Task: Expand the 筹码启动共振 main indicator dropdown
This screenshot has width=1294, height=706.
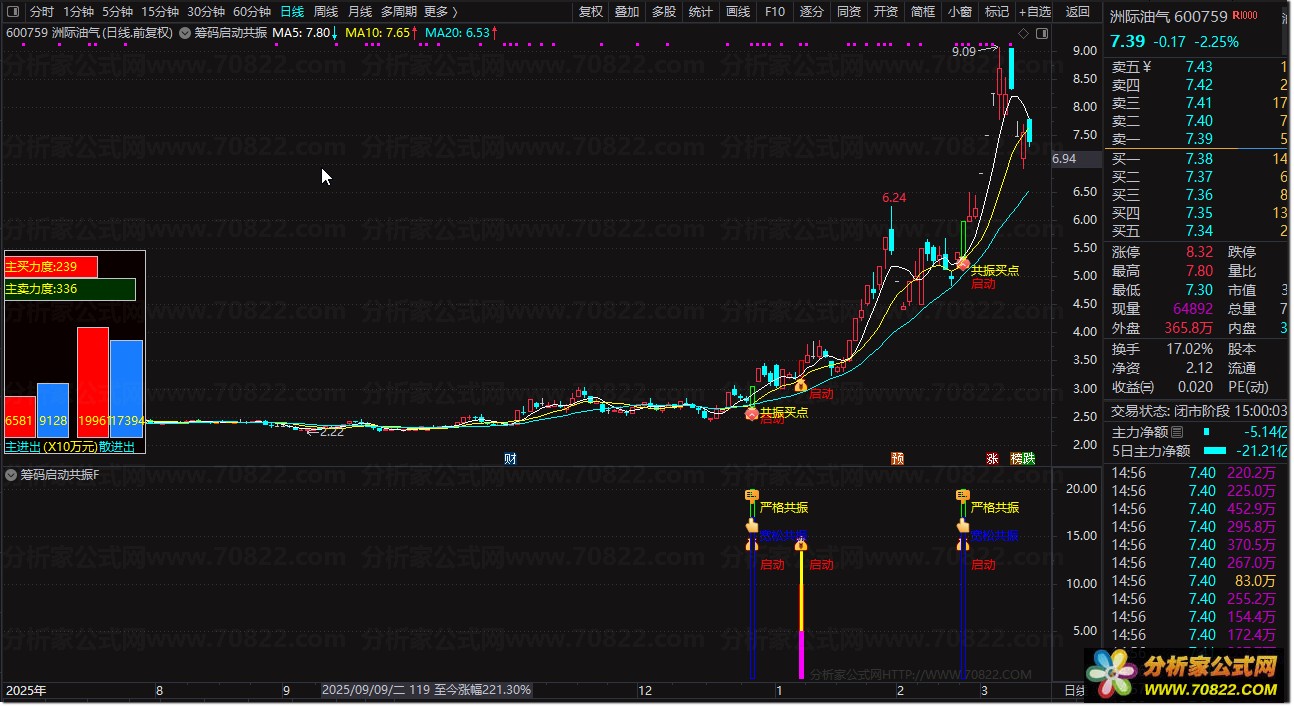Action: pos(185,33)
